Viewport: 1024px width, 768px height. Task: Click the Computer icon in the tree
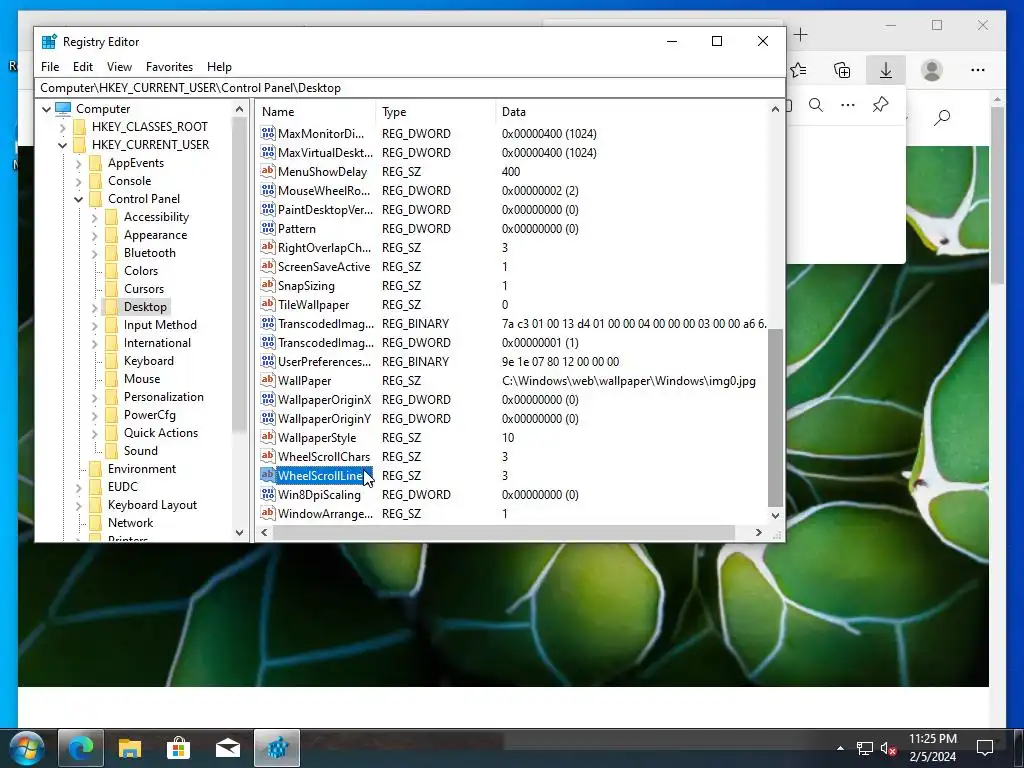coord(63,108)
